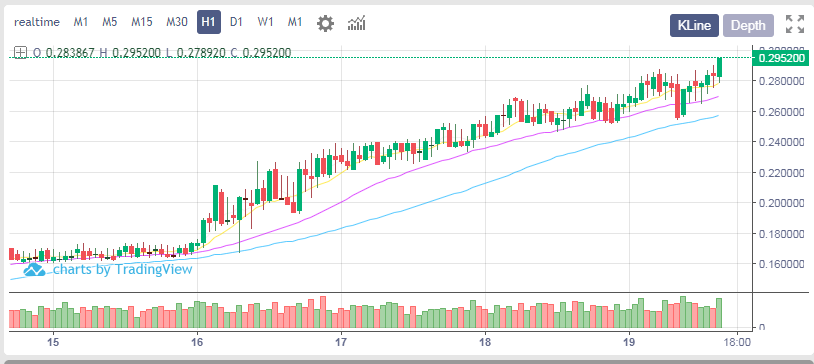Collapse the OHLC legend box icon

coord(20,52)
